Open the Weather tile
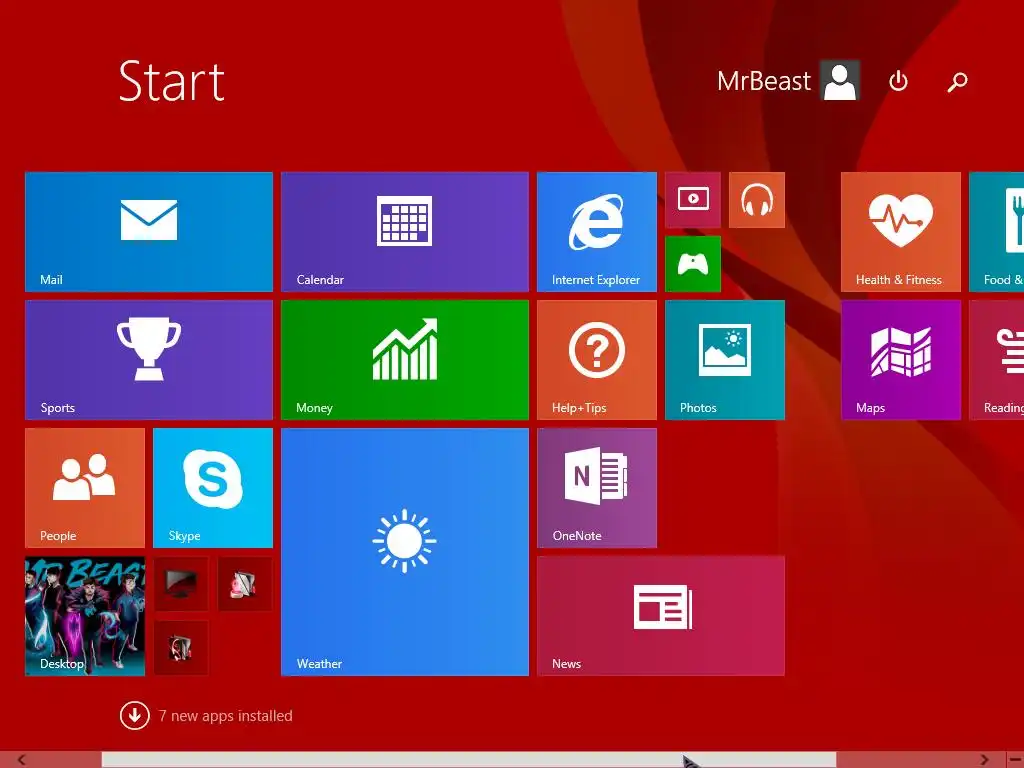The width and height of the screenshot is (1024, 768). (x=405, y=552)
